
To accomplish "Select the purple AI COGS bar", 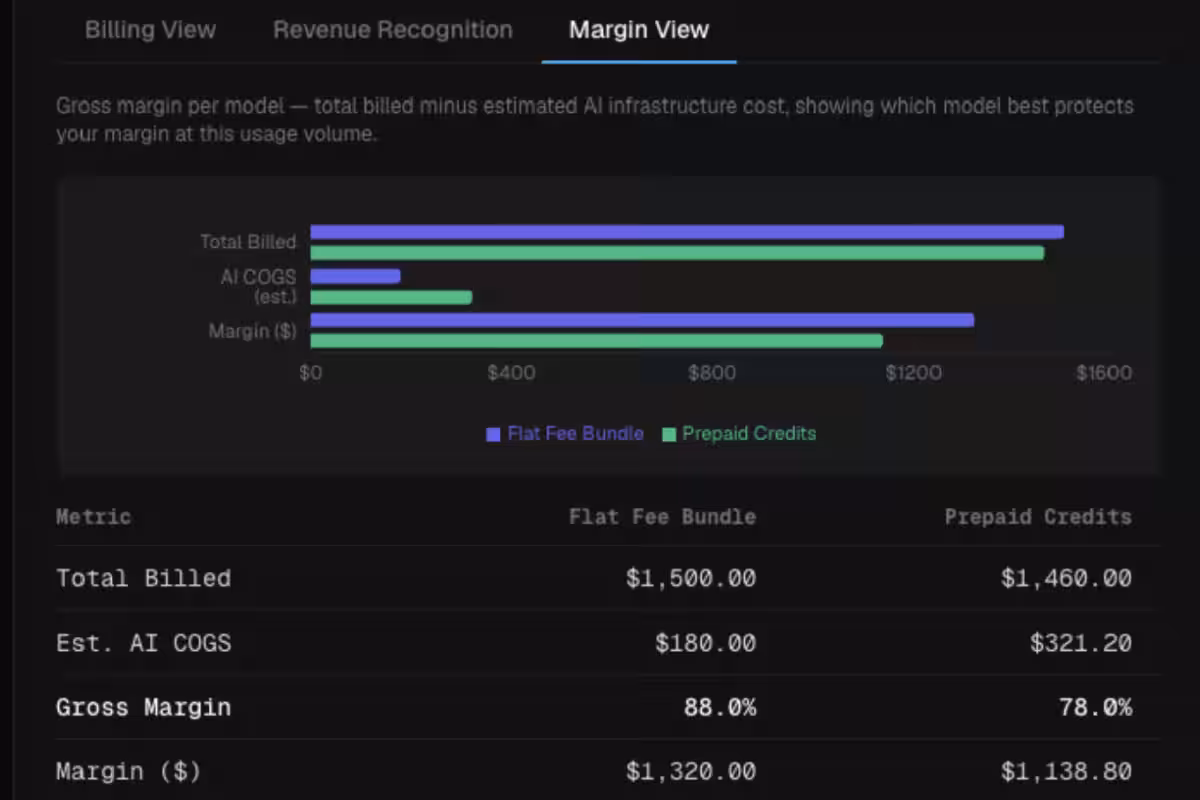I will (355, 276).
